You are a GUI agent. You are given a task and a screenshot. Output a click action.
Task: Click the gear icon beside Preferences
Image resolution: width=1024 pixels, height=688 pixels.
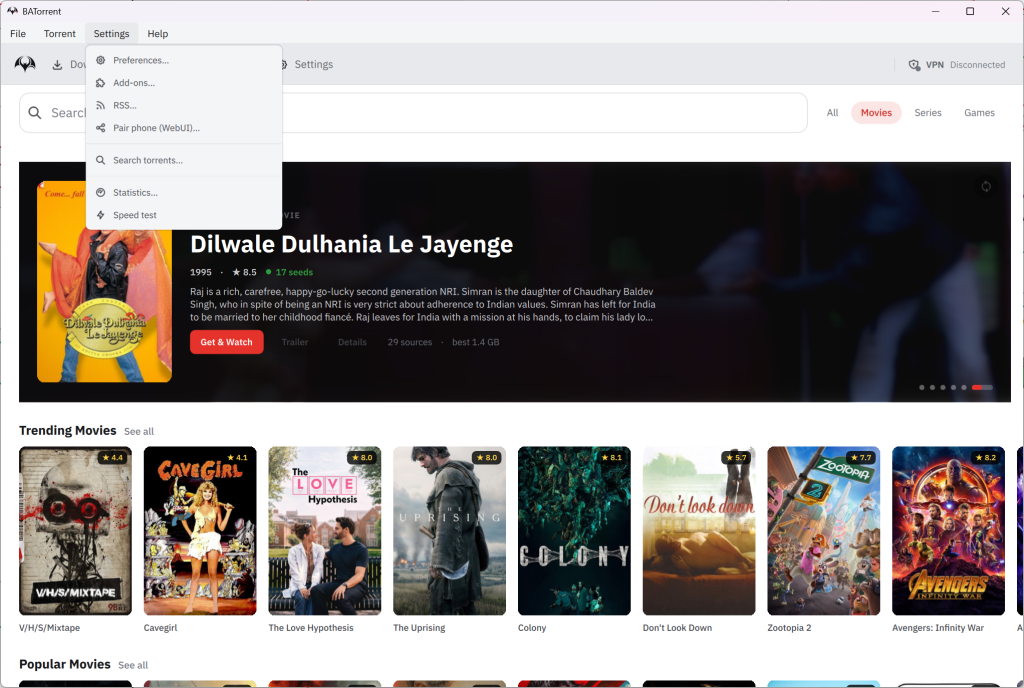pos(101,60)
